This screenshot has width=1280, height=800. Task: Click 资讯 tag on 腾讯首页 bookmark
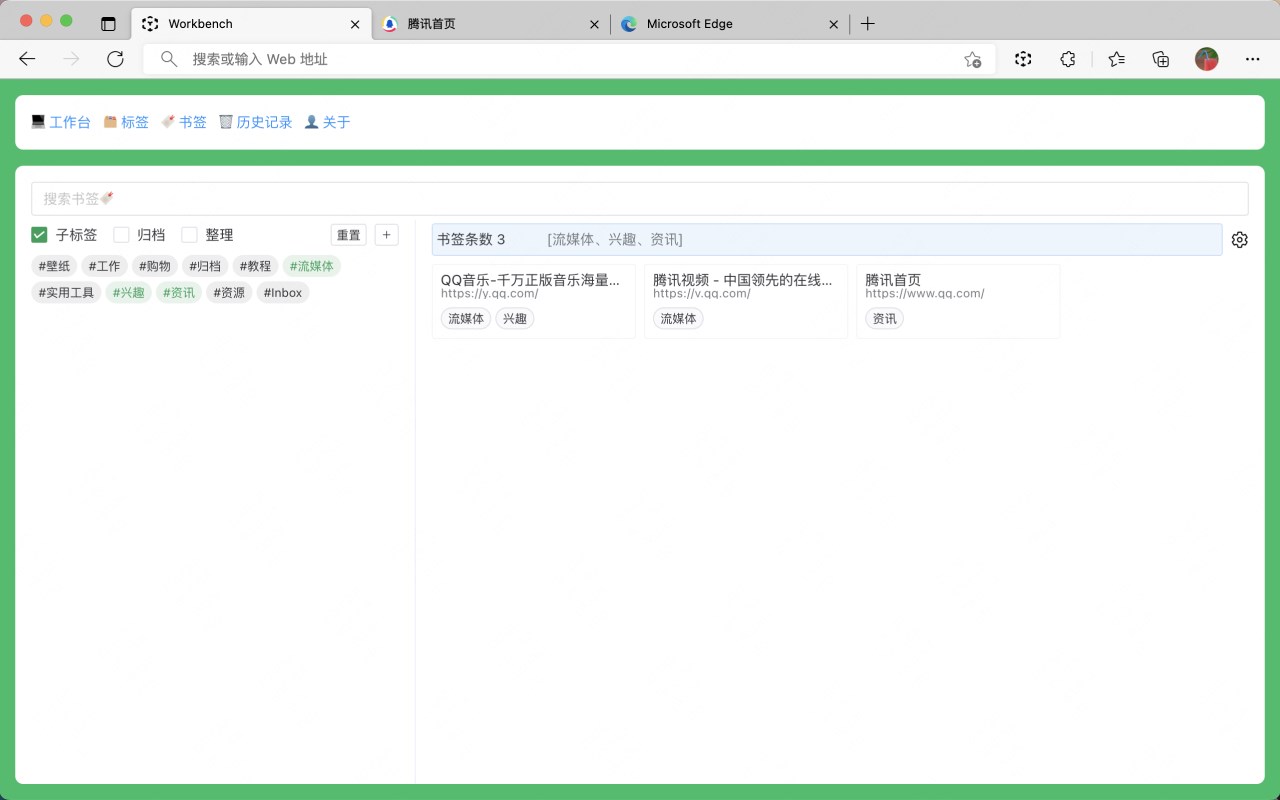click(x=885, y=319)
